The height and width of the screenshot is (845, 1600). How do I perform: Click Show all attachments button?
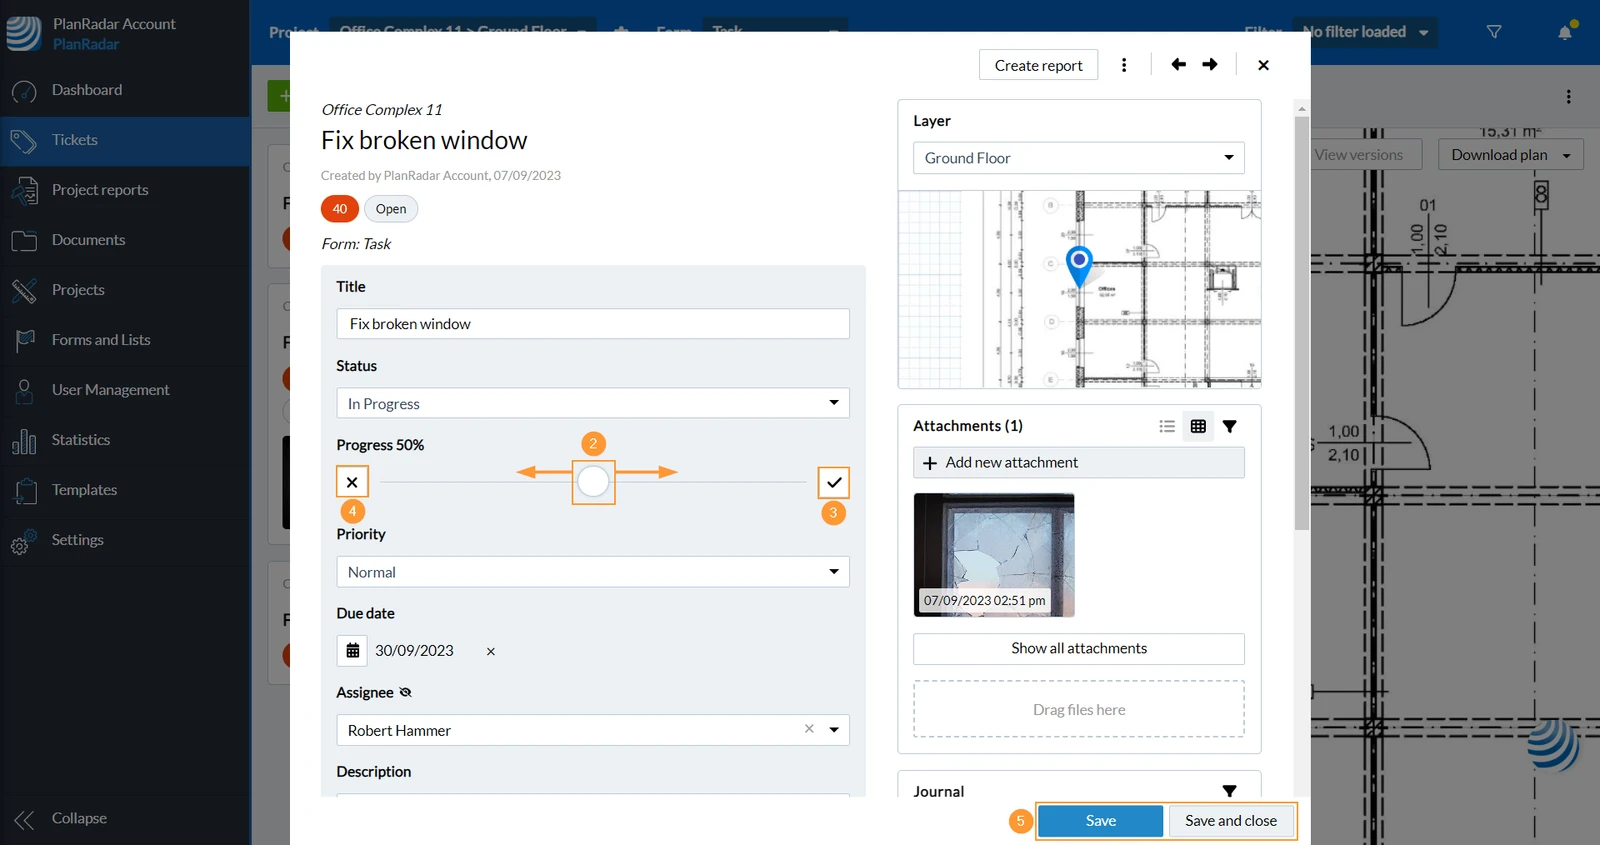(1079, 649)
